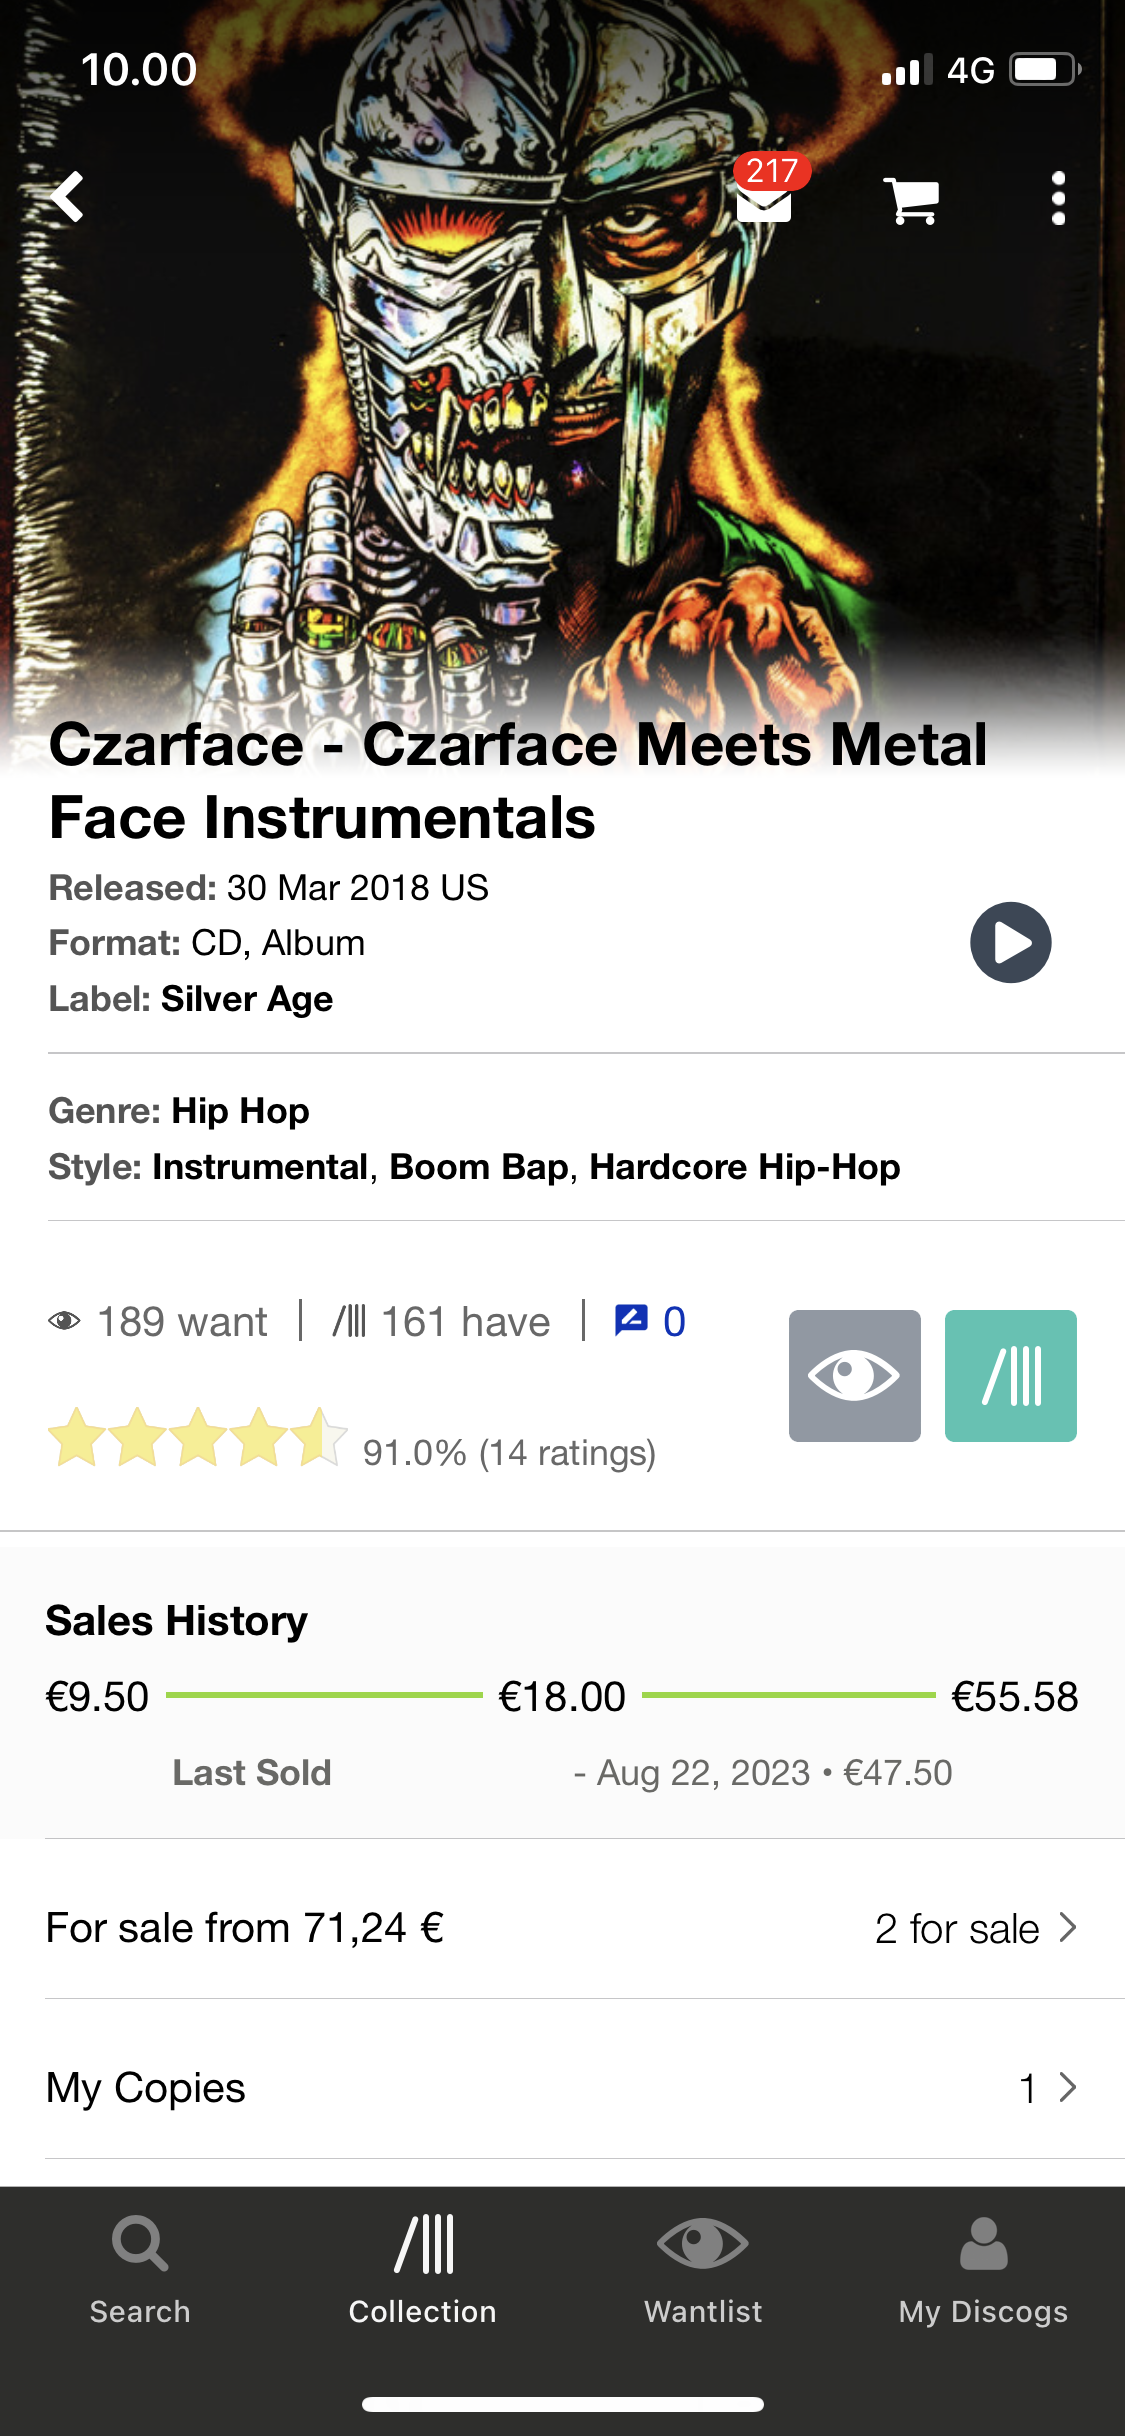Expand the My Copies row
Screen dimensions: 1125x2436
[x=1046, y=2088]
